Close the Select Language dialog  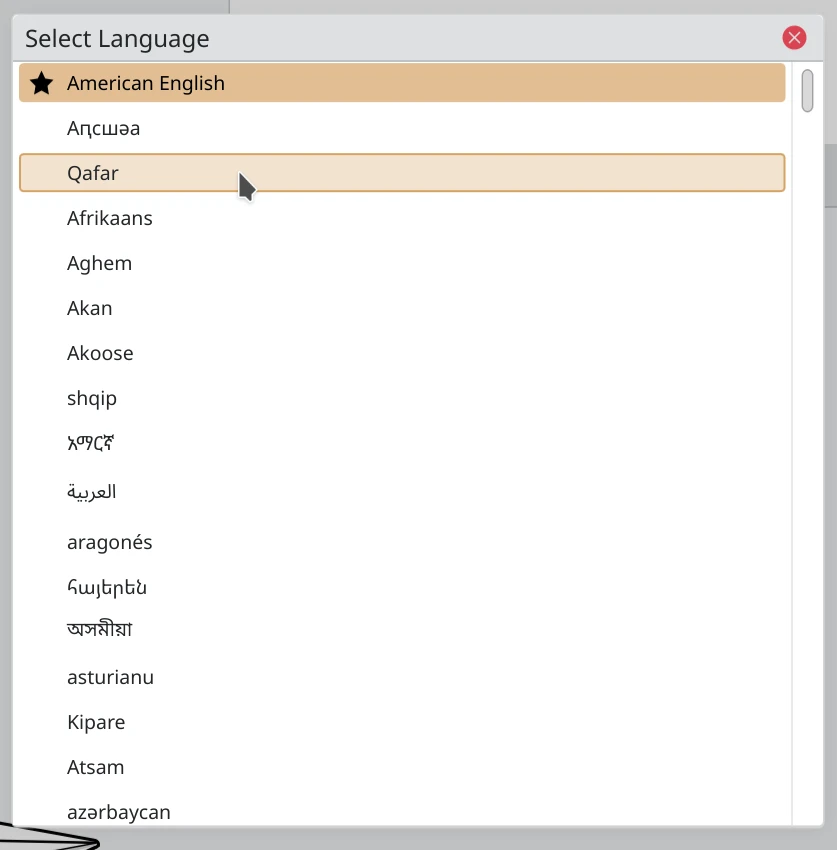click(x=794, y=38)
